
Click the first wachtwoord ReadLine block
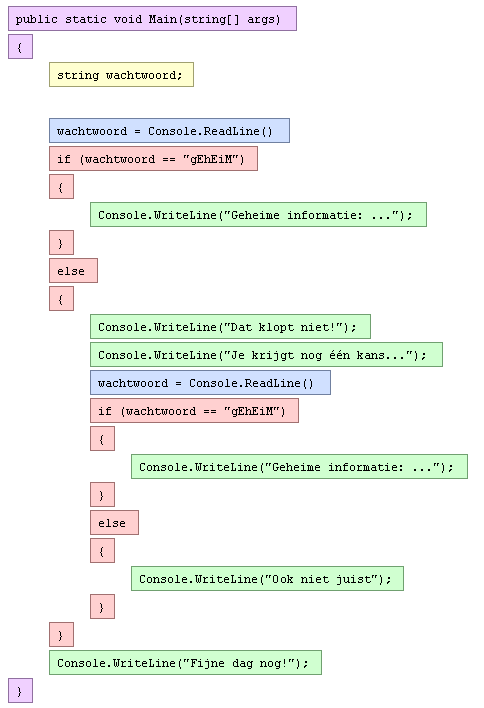(x=169, y=130)
